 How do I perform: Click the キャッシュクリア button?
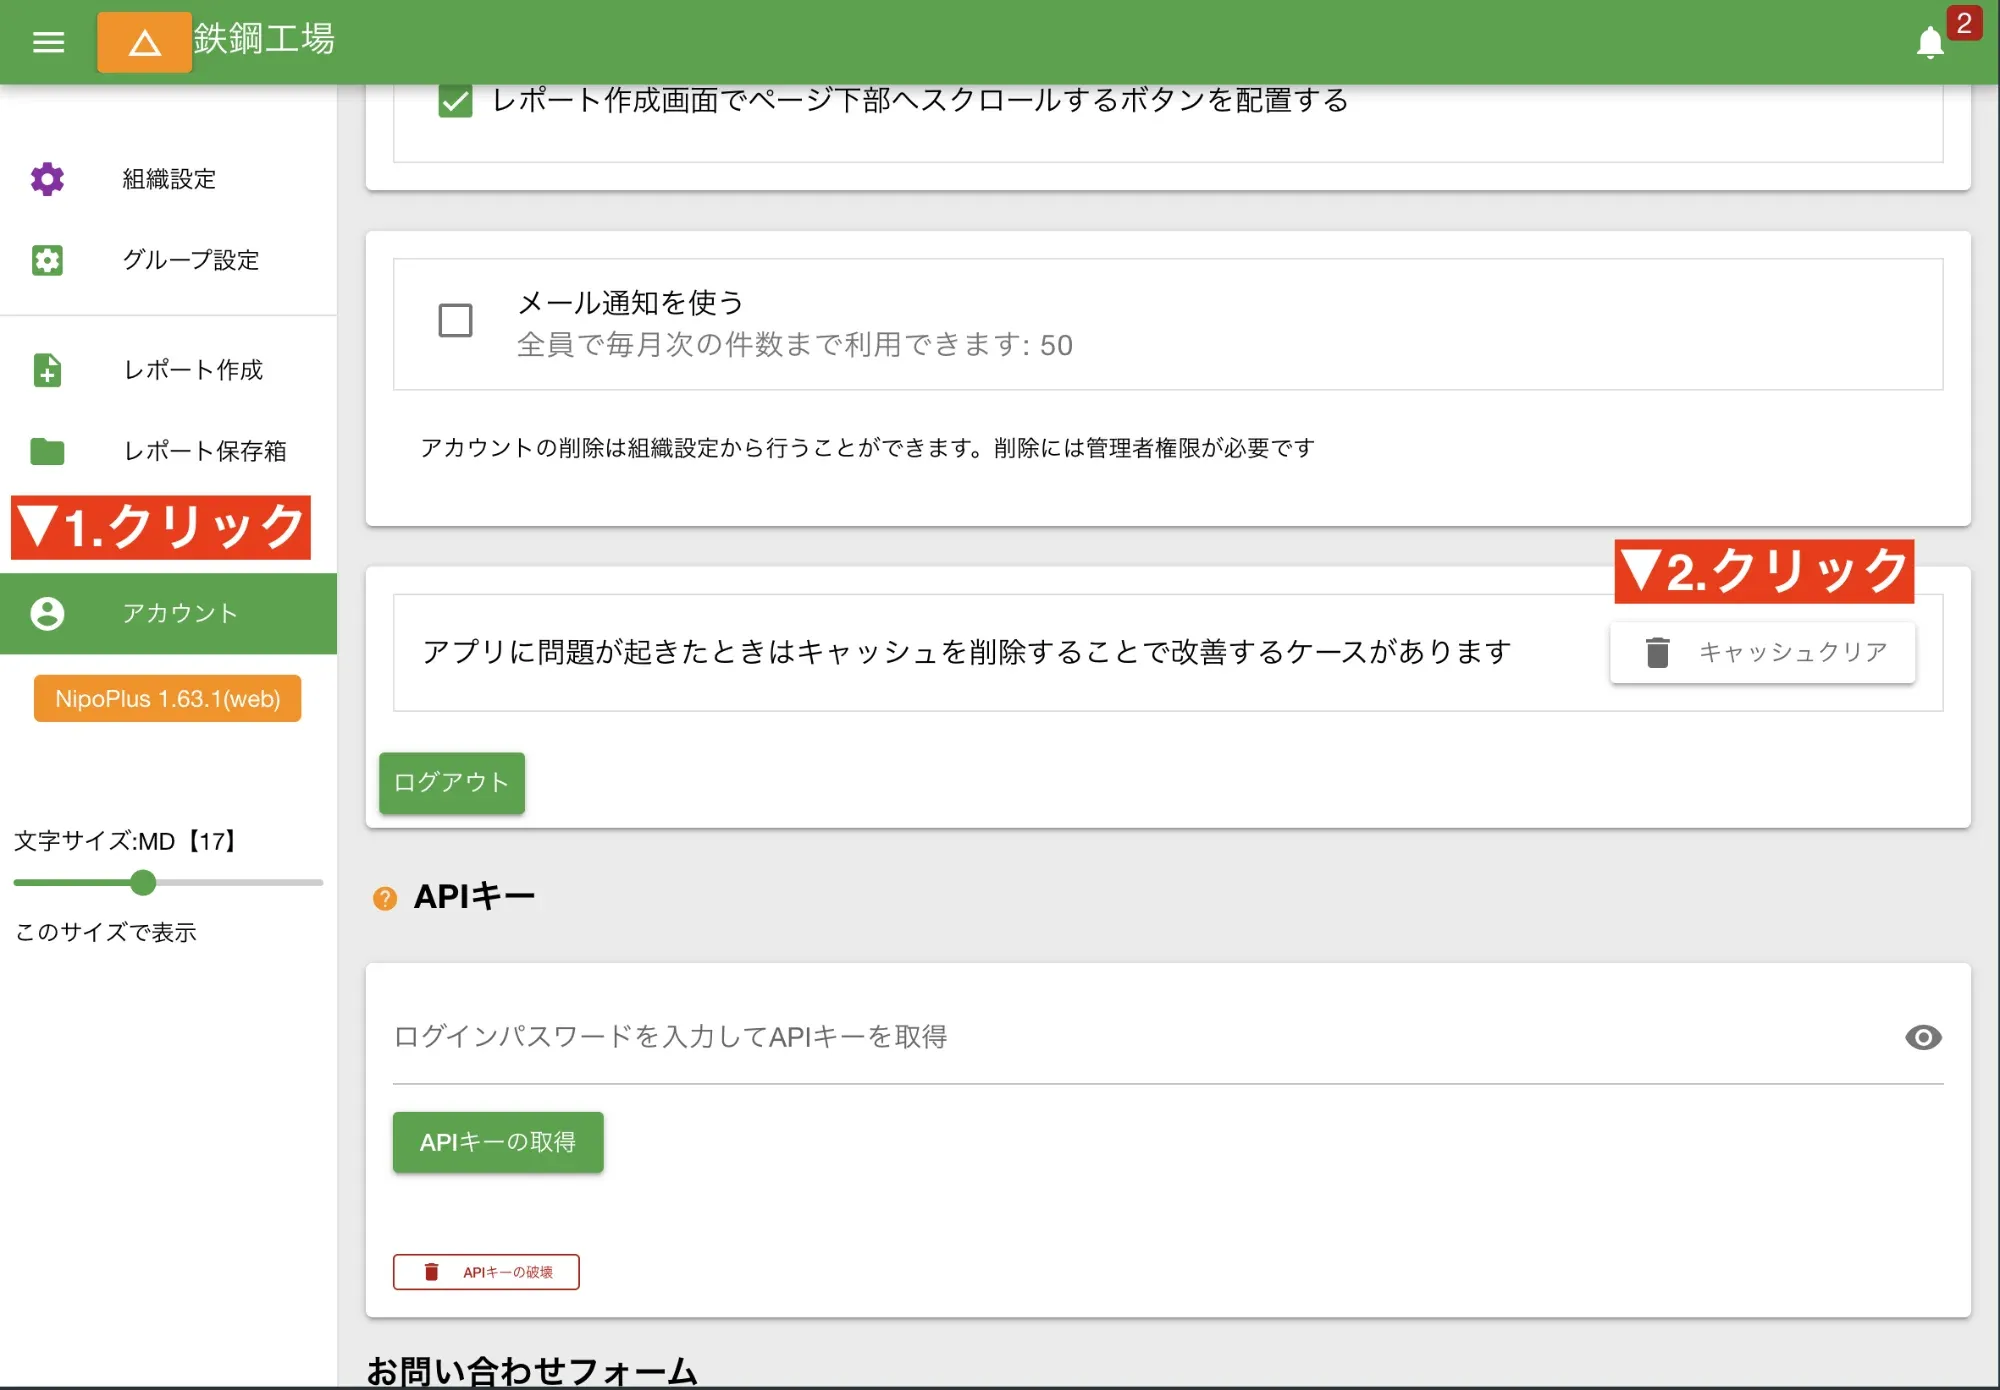(1763, 651)
